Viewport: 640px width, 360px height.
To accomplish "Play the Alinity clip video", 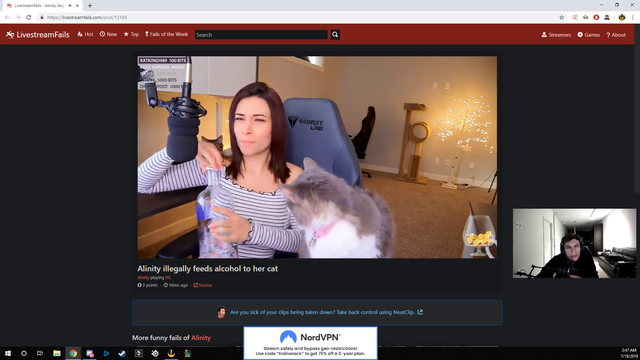I will (317, 157).
